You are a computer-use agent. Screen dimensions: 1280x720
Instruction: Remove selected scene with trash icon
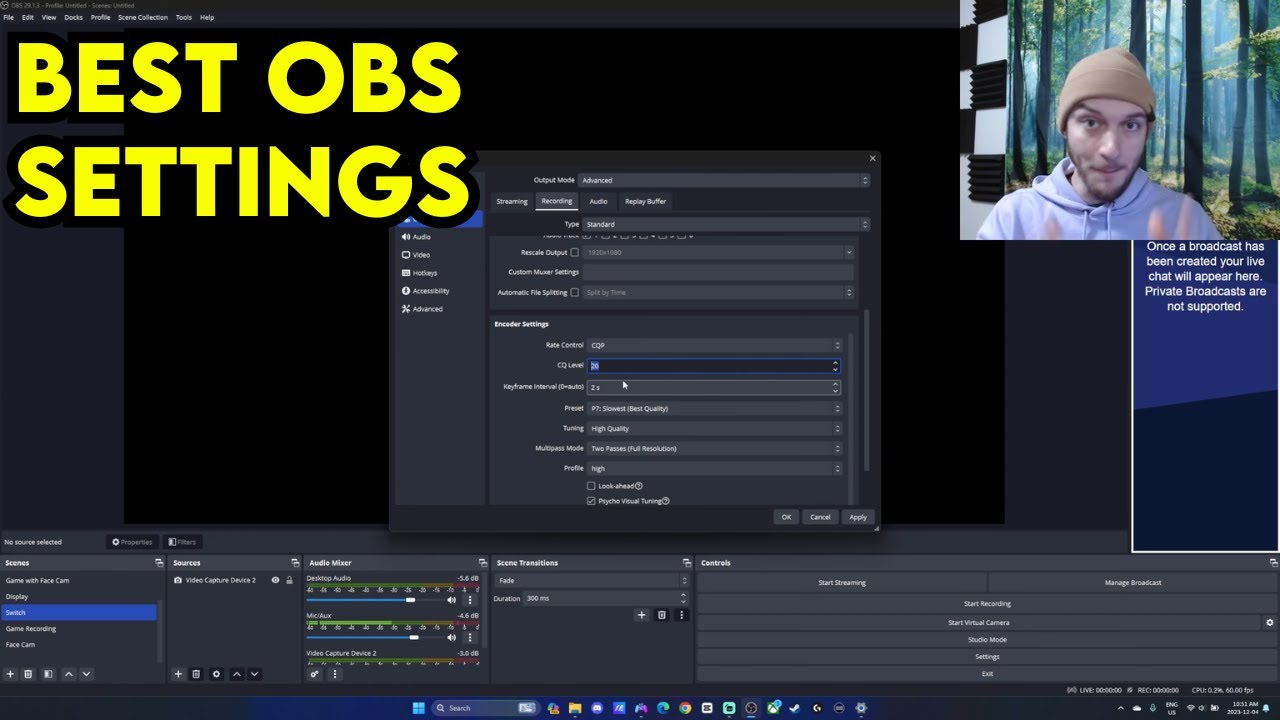[x=28, y=674]
